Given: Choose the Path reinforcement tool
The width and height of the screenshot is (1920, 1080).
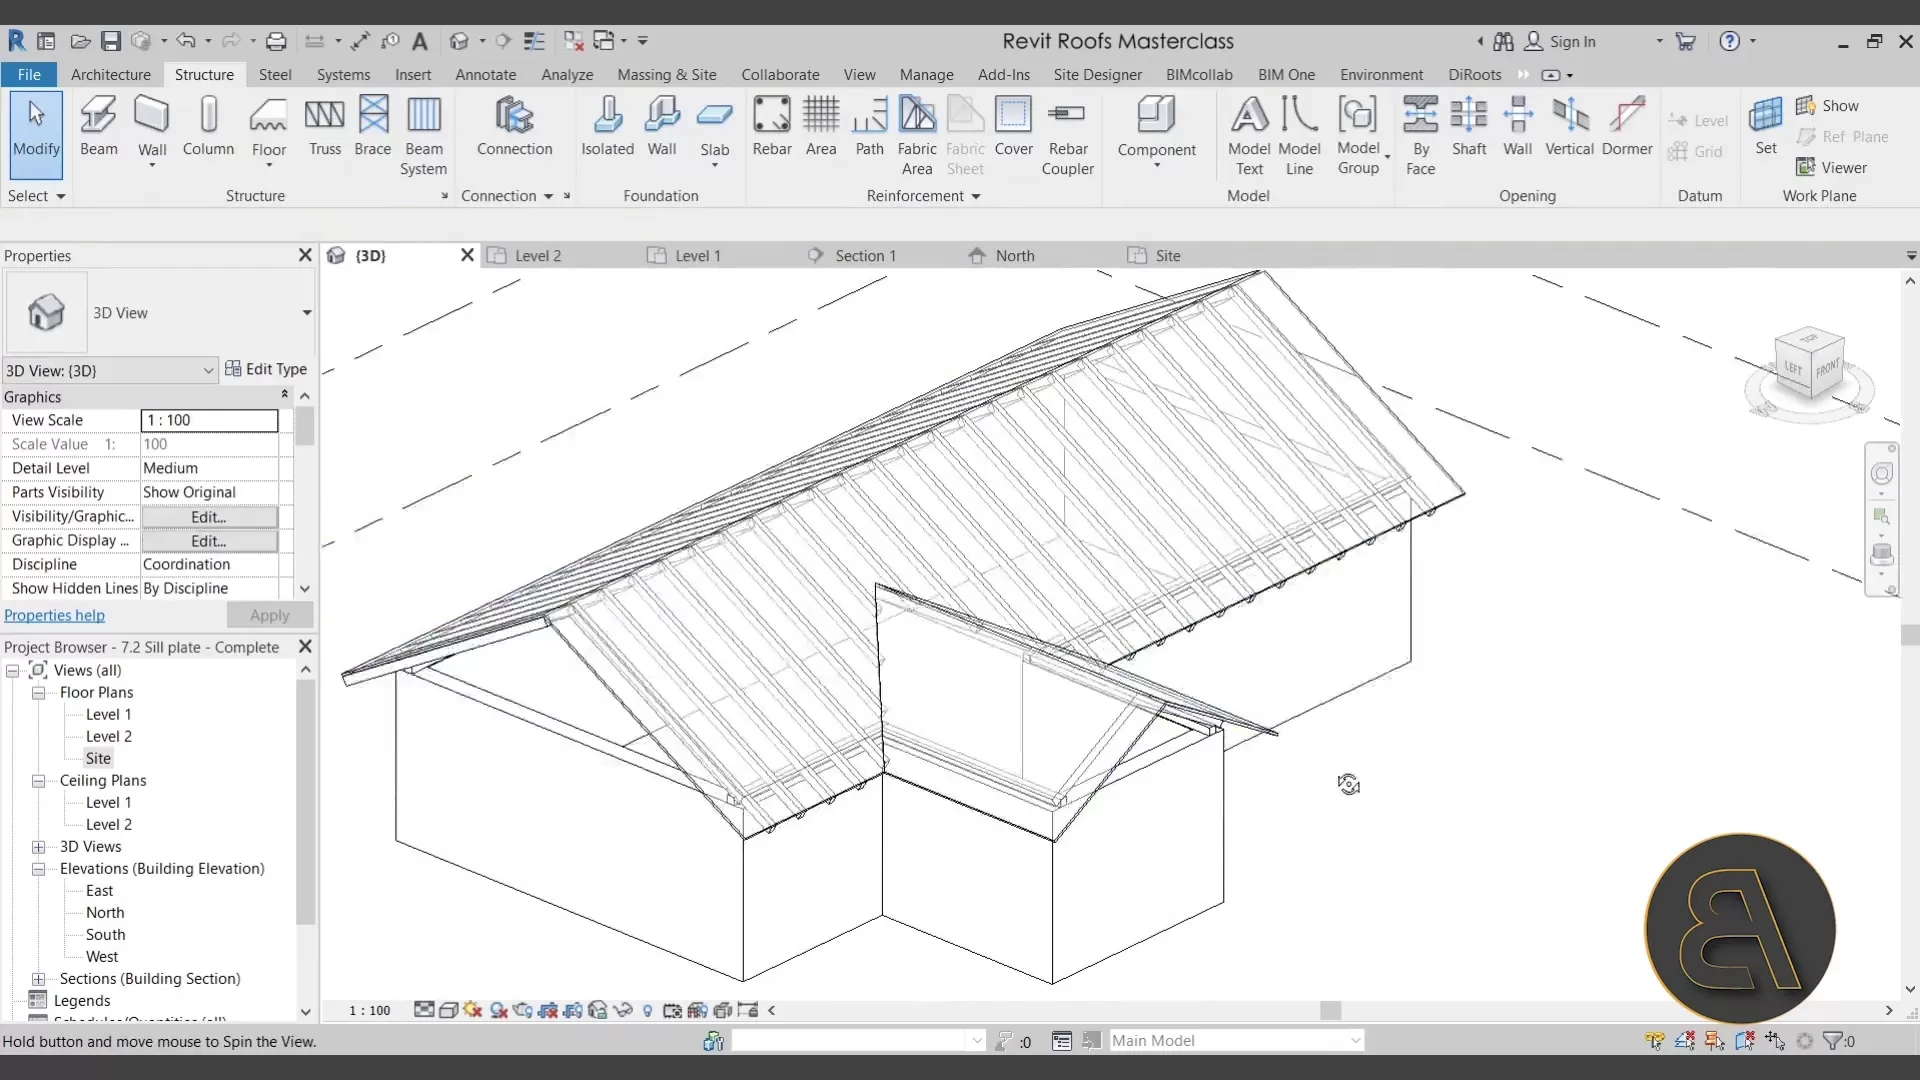Looking at the screenshot, I should click(x=869, y=126).
